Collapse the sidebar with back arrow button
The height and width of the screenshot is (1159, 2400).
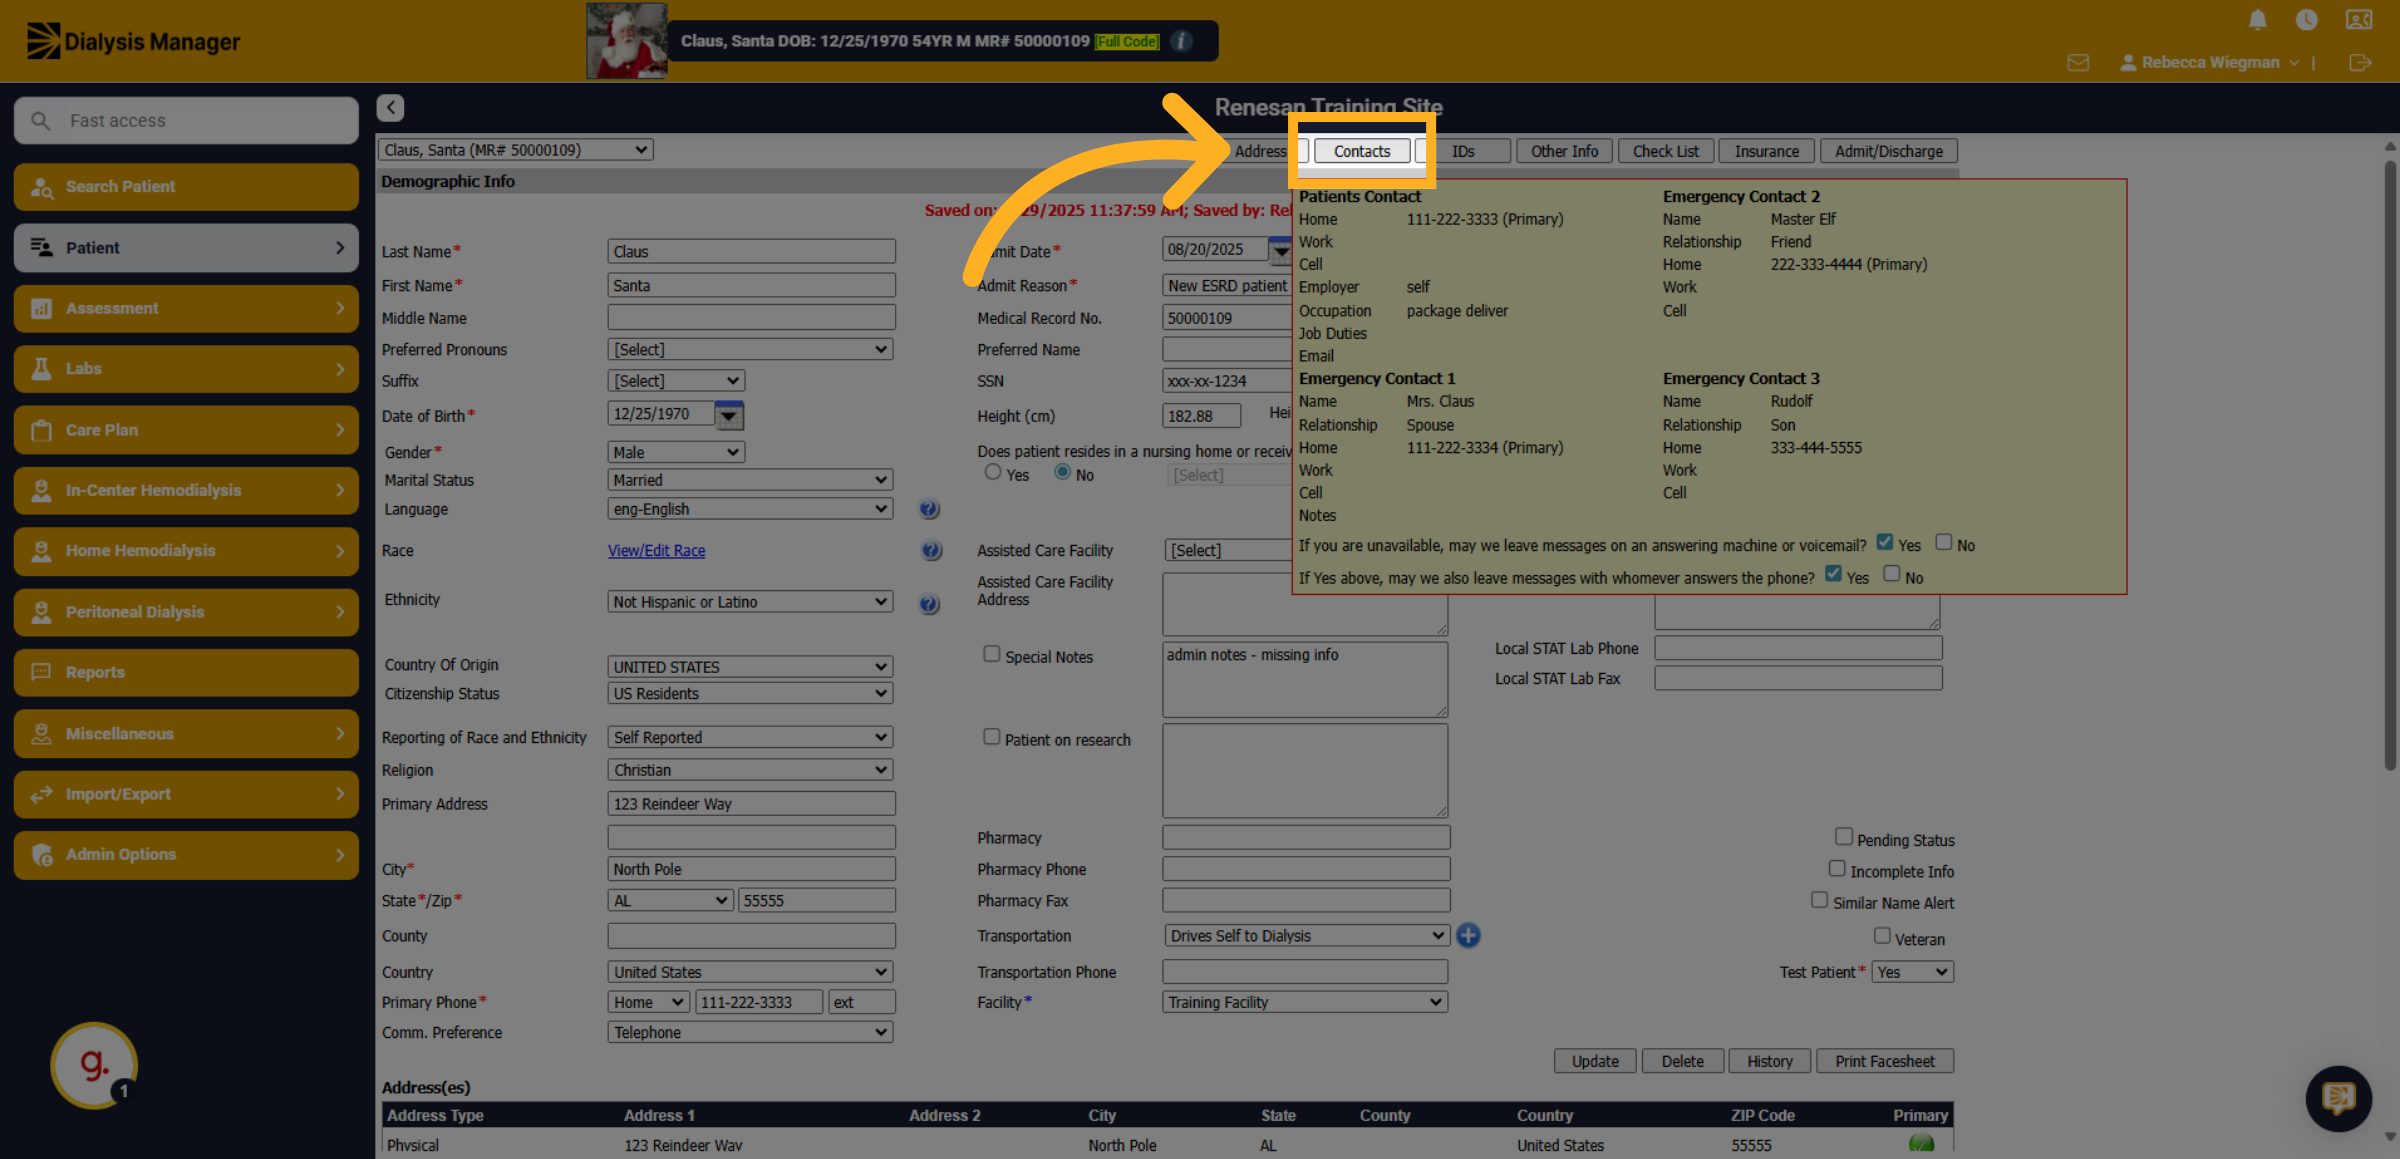coord(390,107)
